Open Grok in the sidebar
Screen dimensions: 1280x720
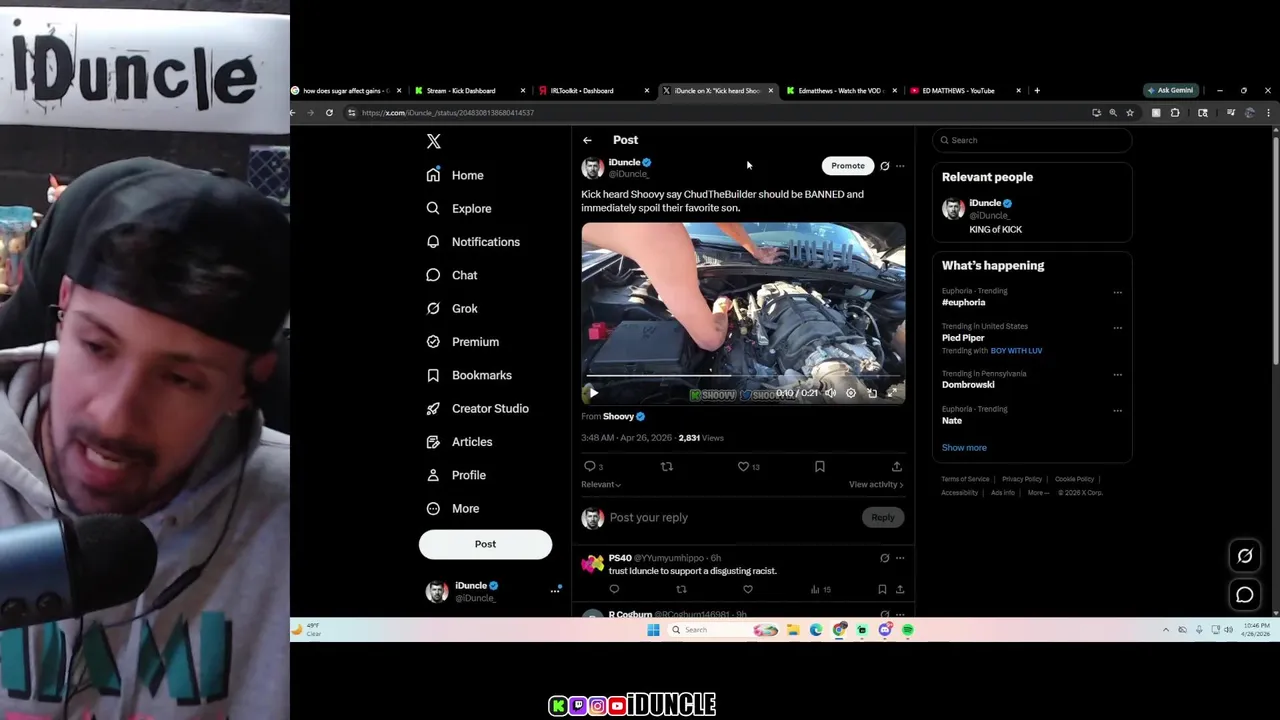(x=452, y=308)
